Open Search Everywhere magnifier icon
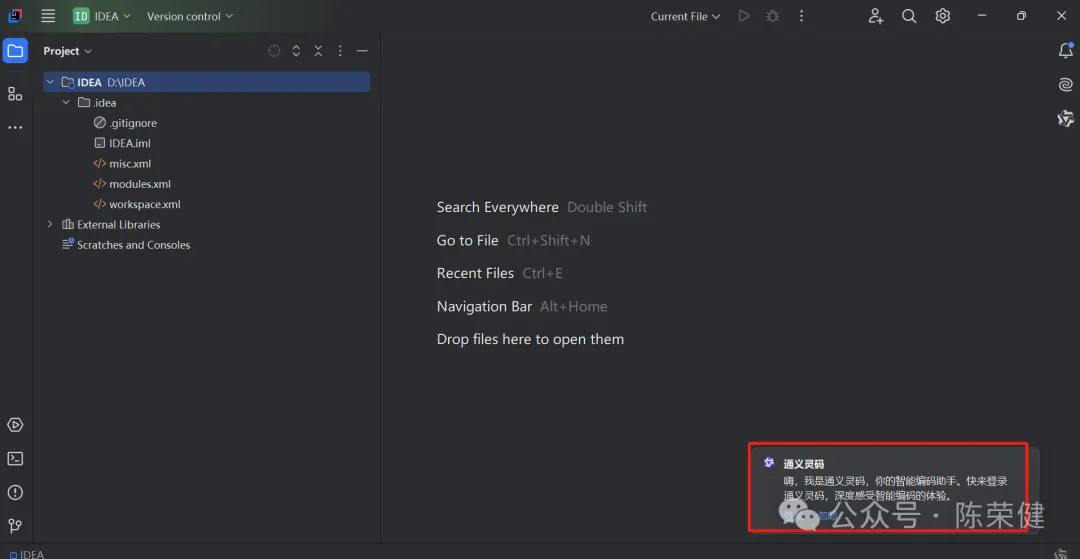 (x=909, y=16)
